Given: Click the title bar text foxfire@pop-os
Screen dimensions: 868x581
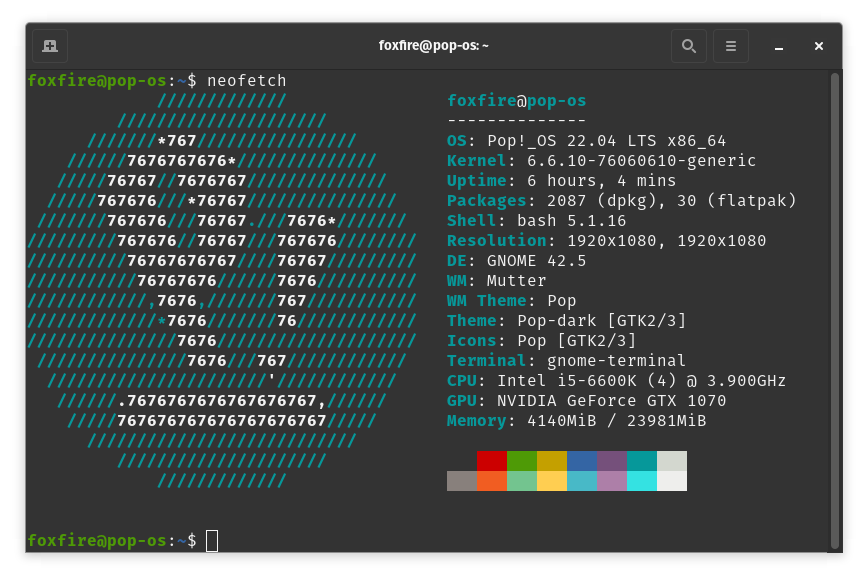Looking at the screenshot, I should coord(433,44).
